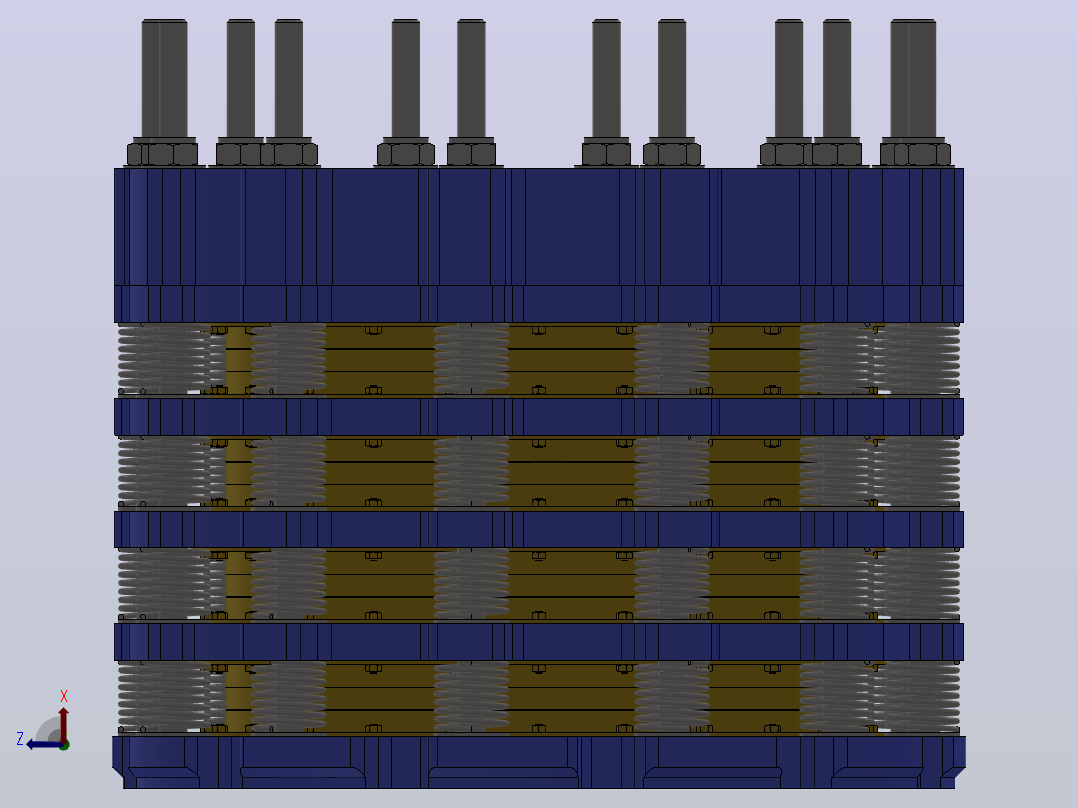Select the blue bottom base plate with recesses
This screenshot has height=808, width=1078.
pyautogui.click(x=539, y=762)
